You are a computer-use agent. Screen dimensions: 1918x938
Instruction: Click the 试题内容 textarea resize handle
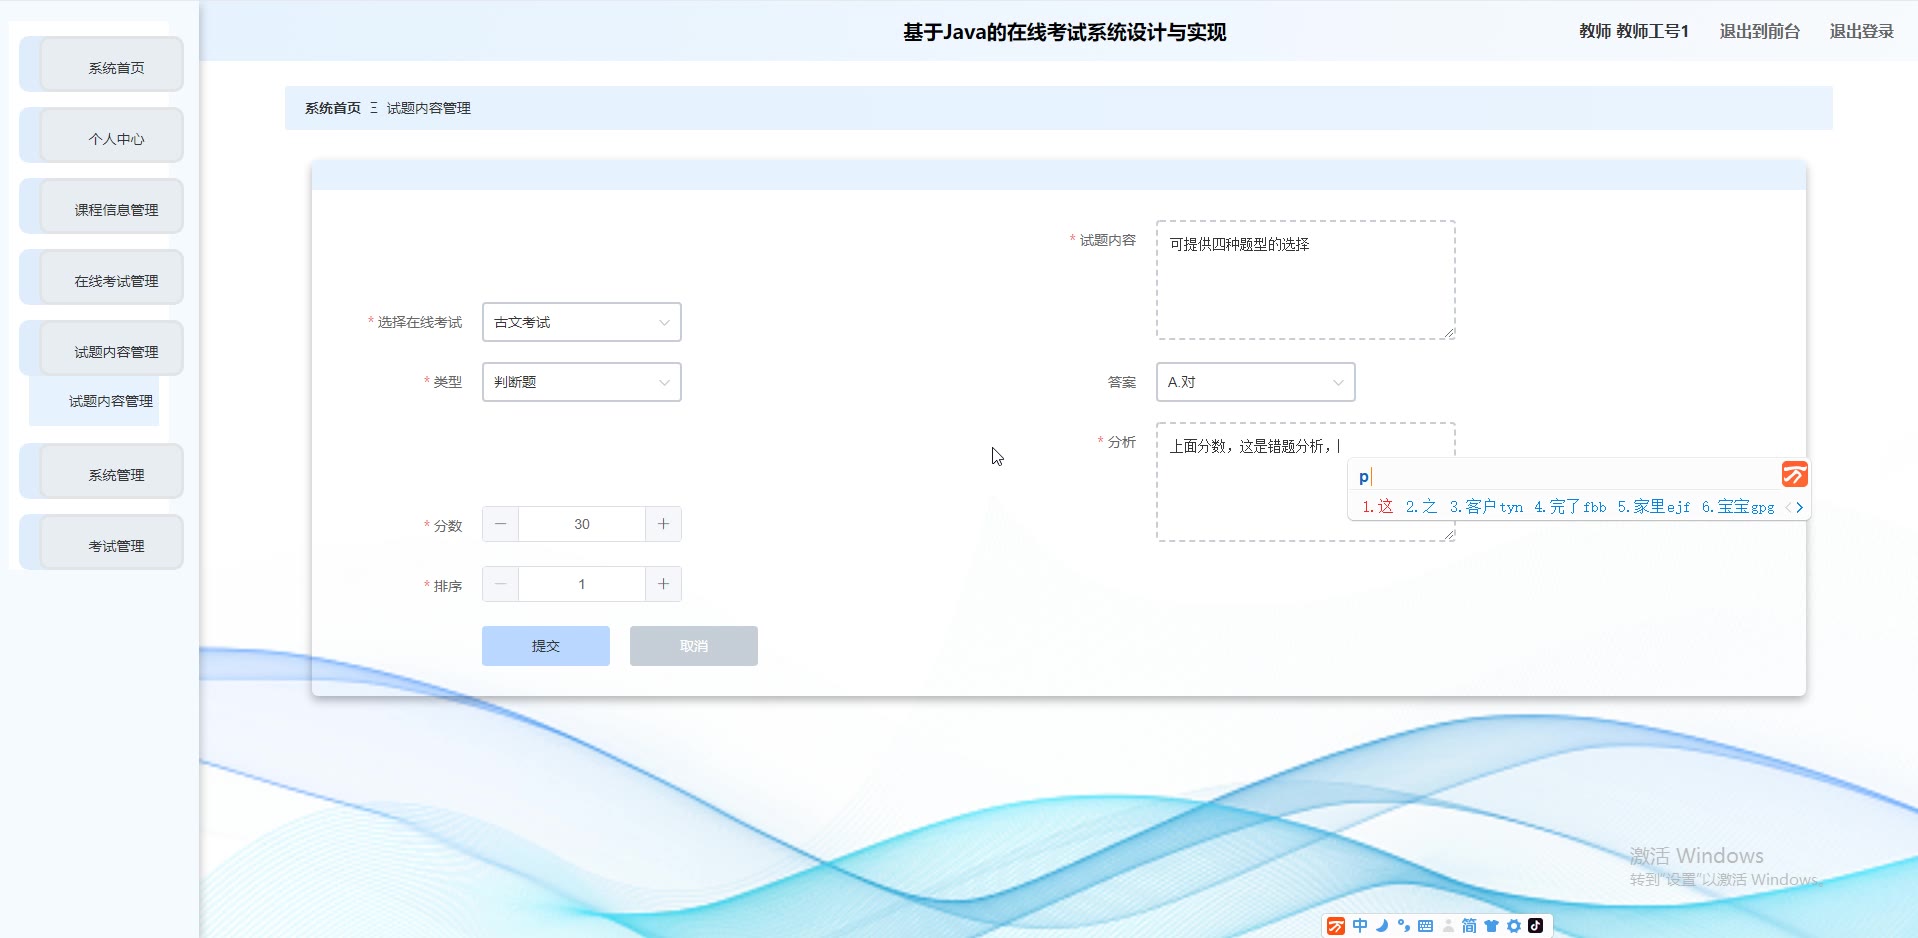[x=1449, y=334]
